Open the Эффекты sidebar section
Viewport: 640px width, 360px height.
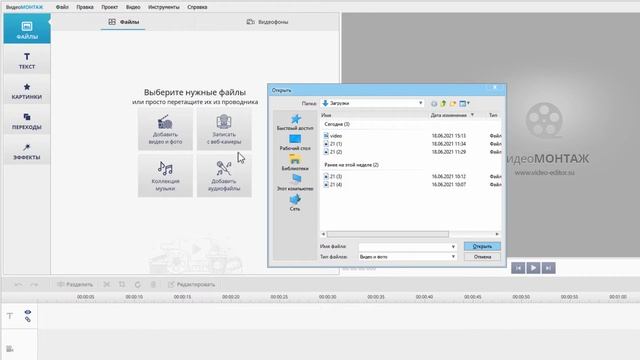(27, 151)
